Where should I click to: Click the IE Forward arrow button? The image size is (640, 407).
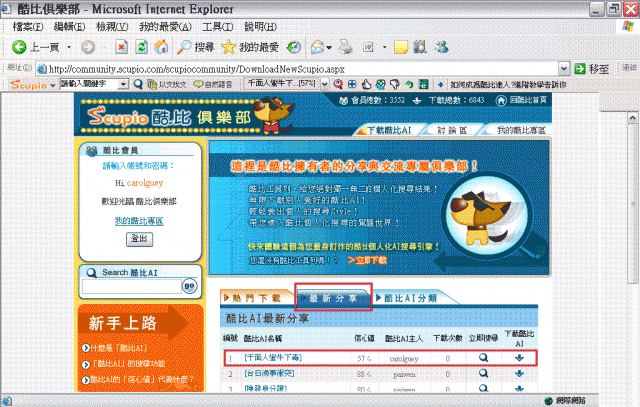point(88,47)
